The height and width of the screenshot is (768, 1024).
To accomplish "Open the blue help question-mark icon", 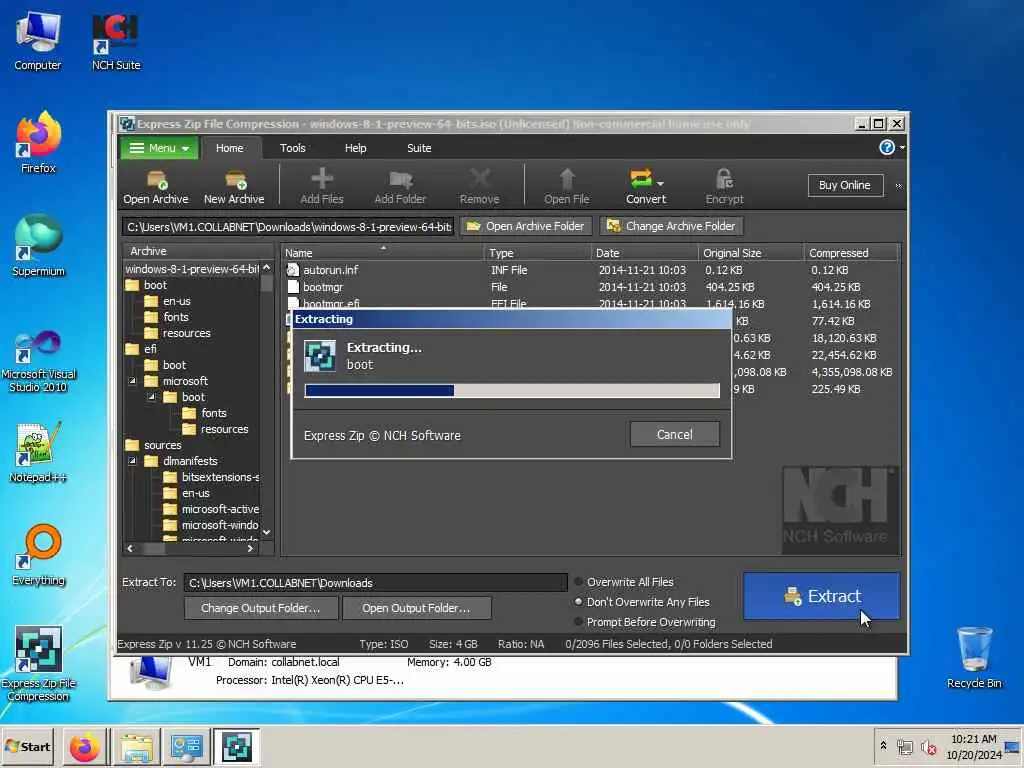I will [x=886, y=148].
